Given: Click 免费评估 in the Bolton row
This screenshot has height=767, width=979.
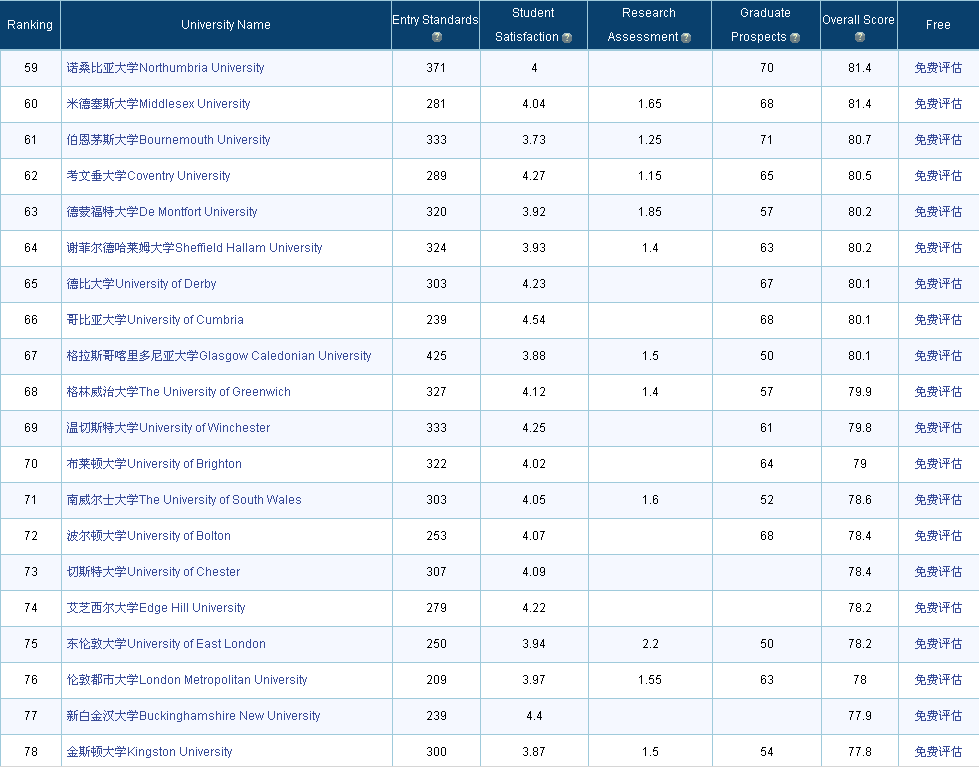Looking at the screenshot, I should tap(938, 536).
